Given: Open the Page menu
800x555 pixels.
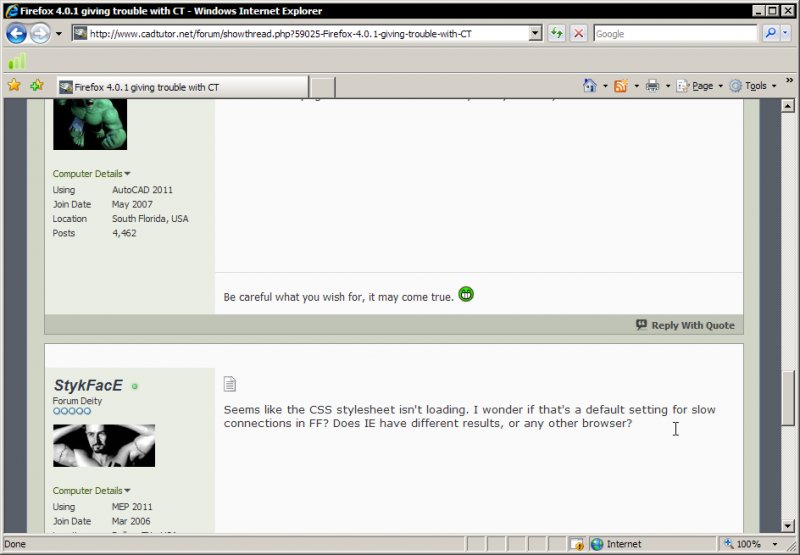Looking at the screenshot, I should coord(699,86).
